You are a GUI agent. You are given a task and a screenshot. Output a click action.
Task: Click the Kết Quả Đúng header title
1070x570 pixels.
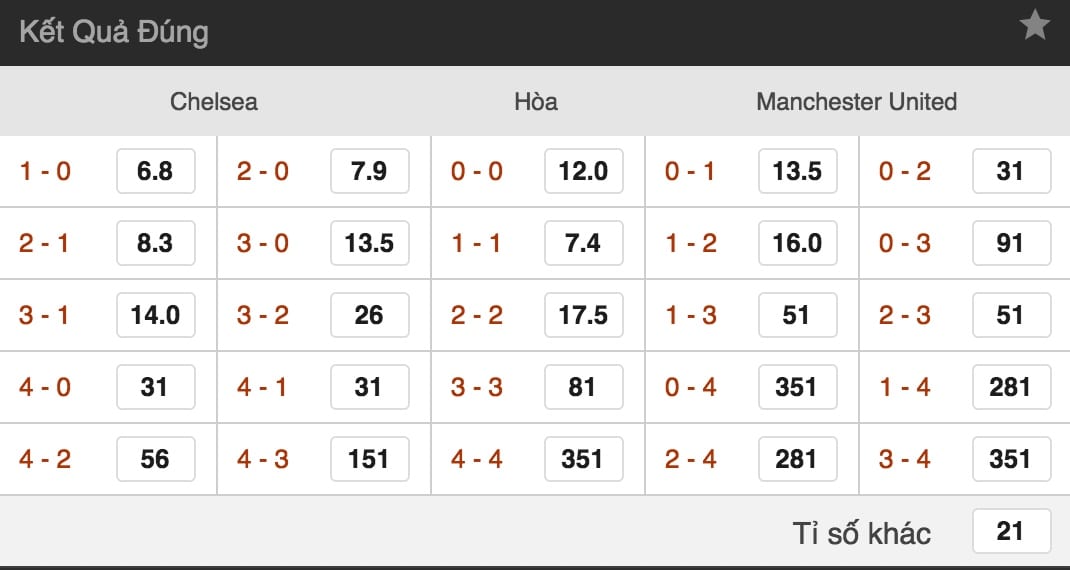[x=113, y=32]
